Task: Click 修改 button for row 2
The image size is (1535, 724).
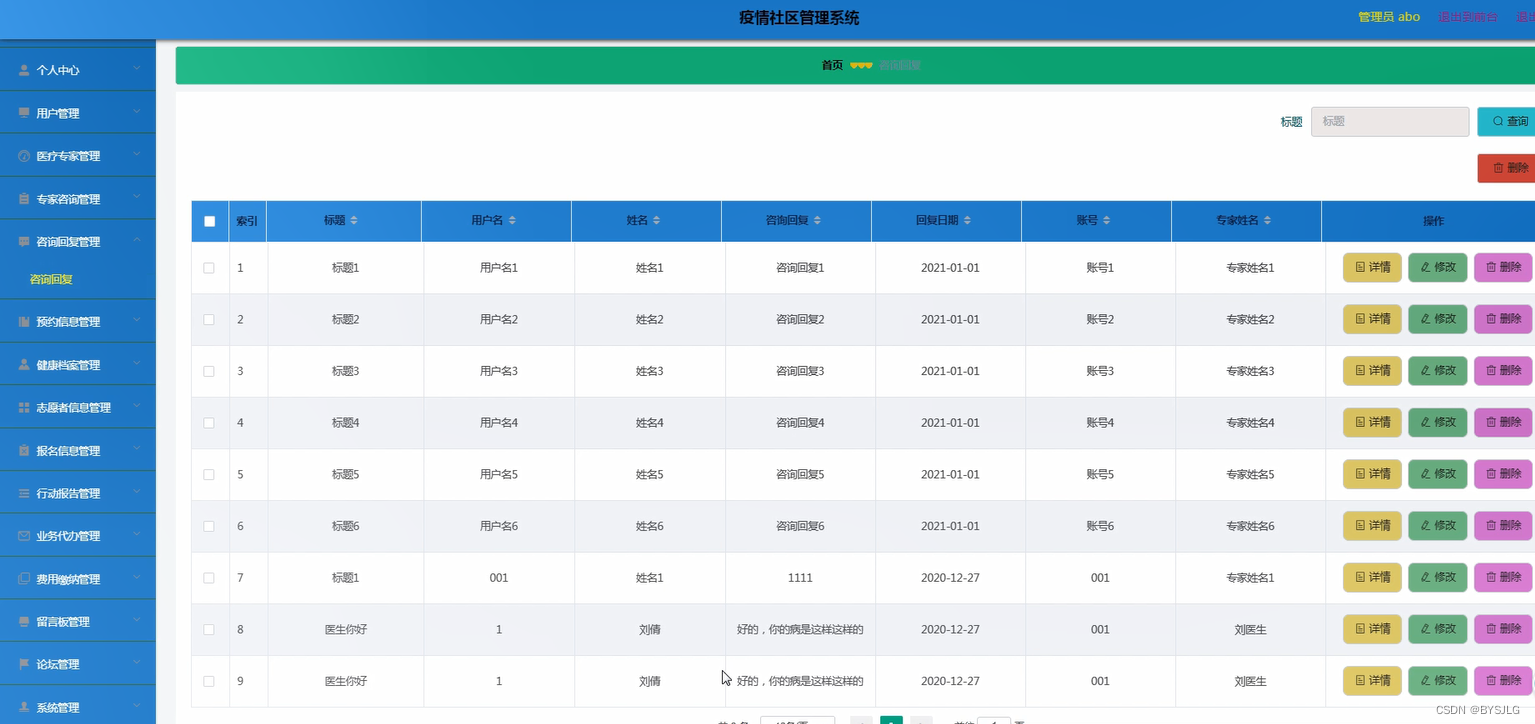Action: 1438,319
